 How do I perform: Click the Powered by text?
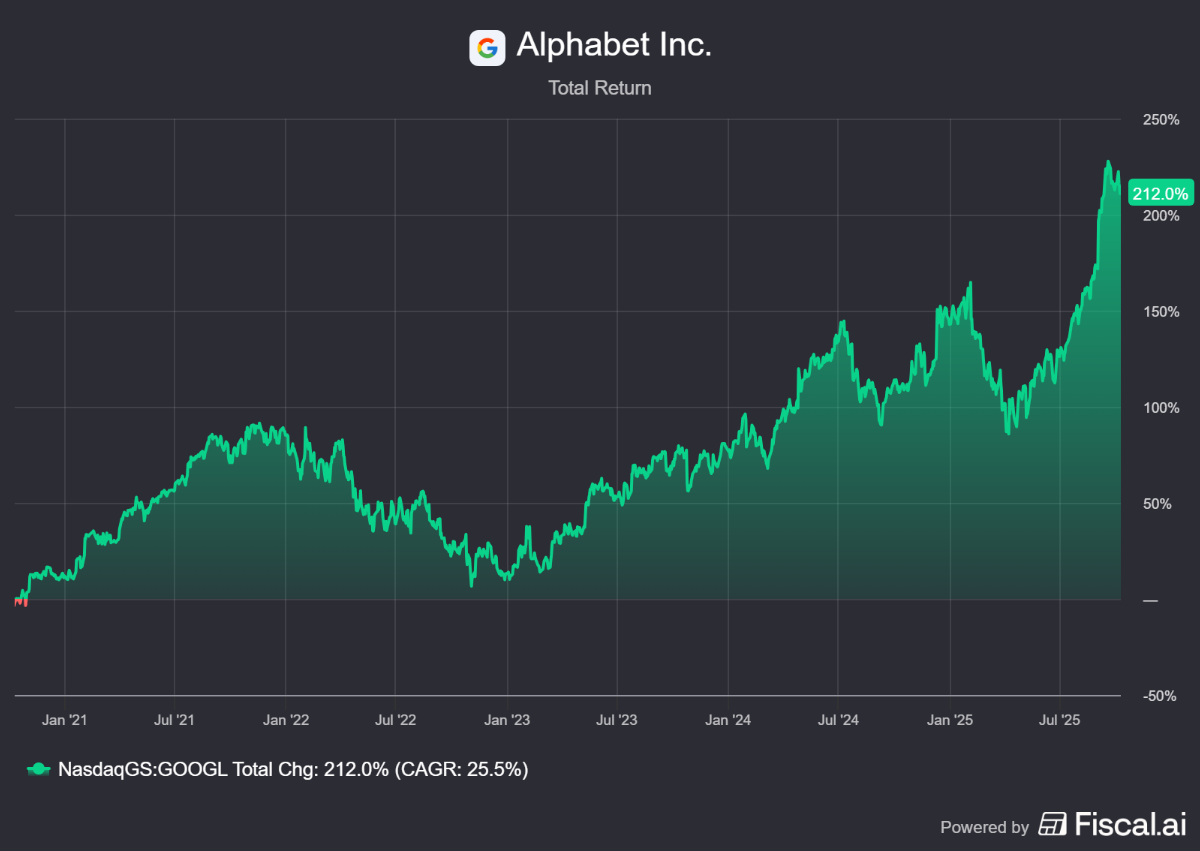pyautogui.click(x=984, y=827)
